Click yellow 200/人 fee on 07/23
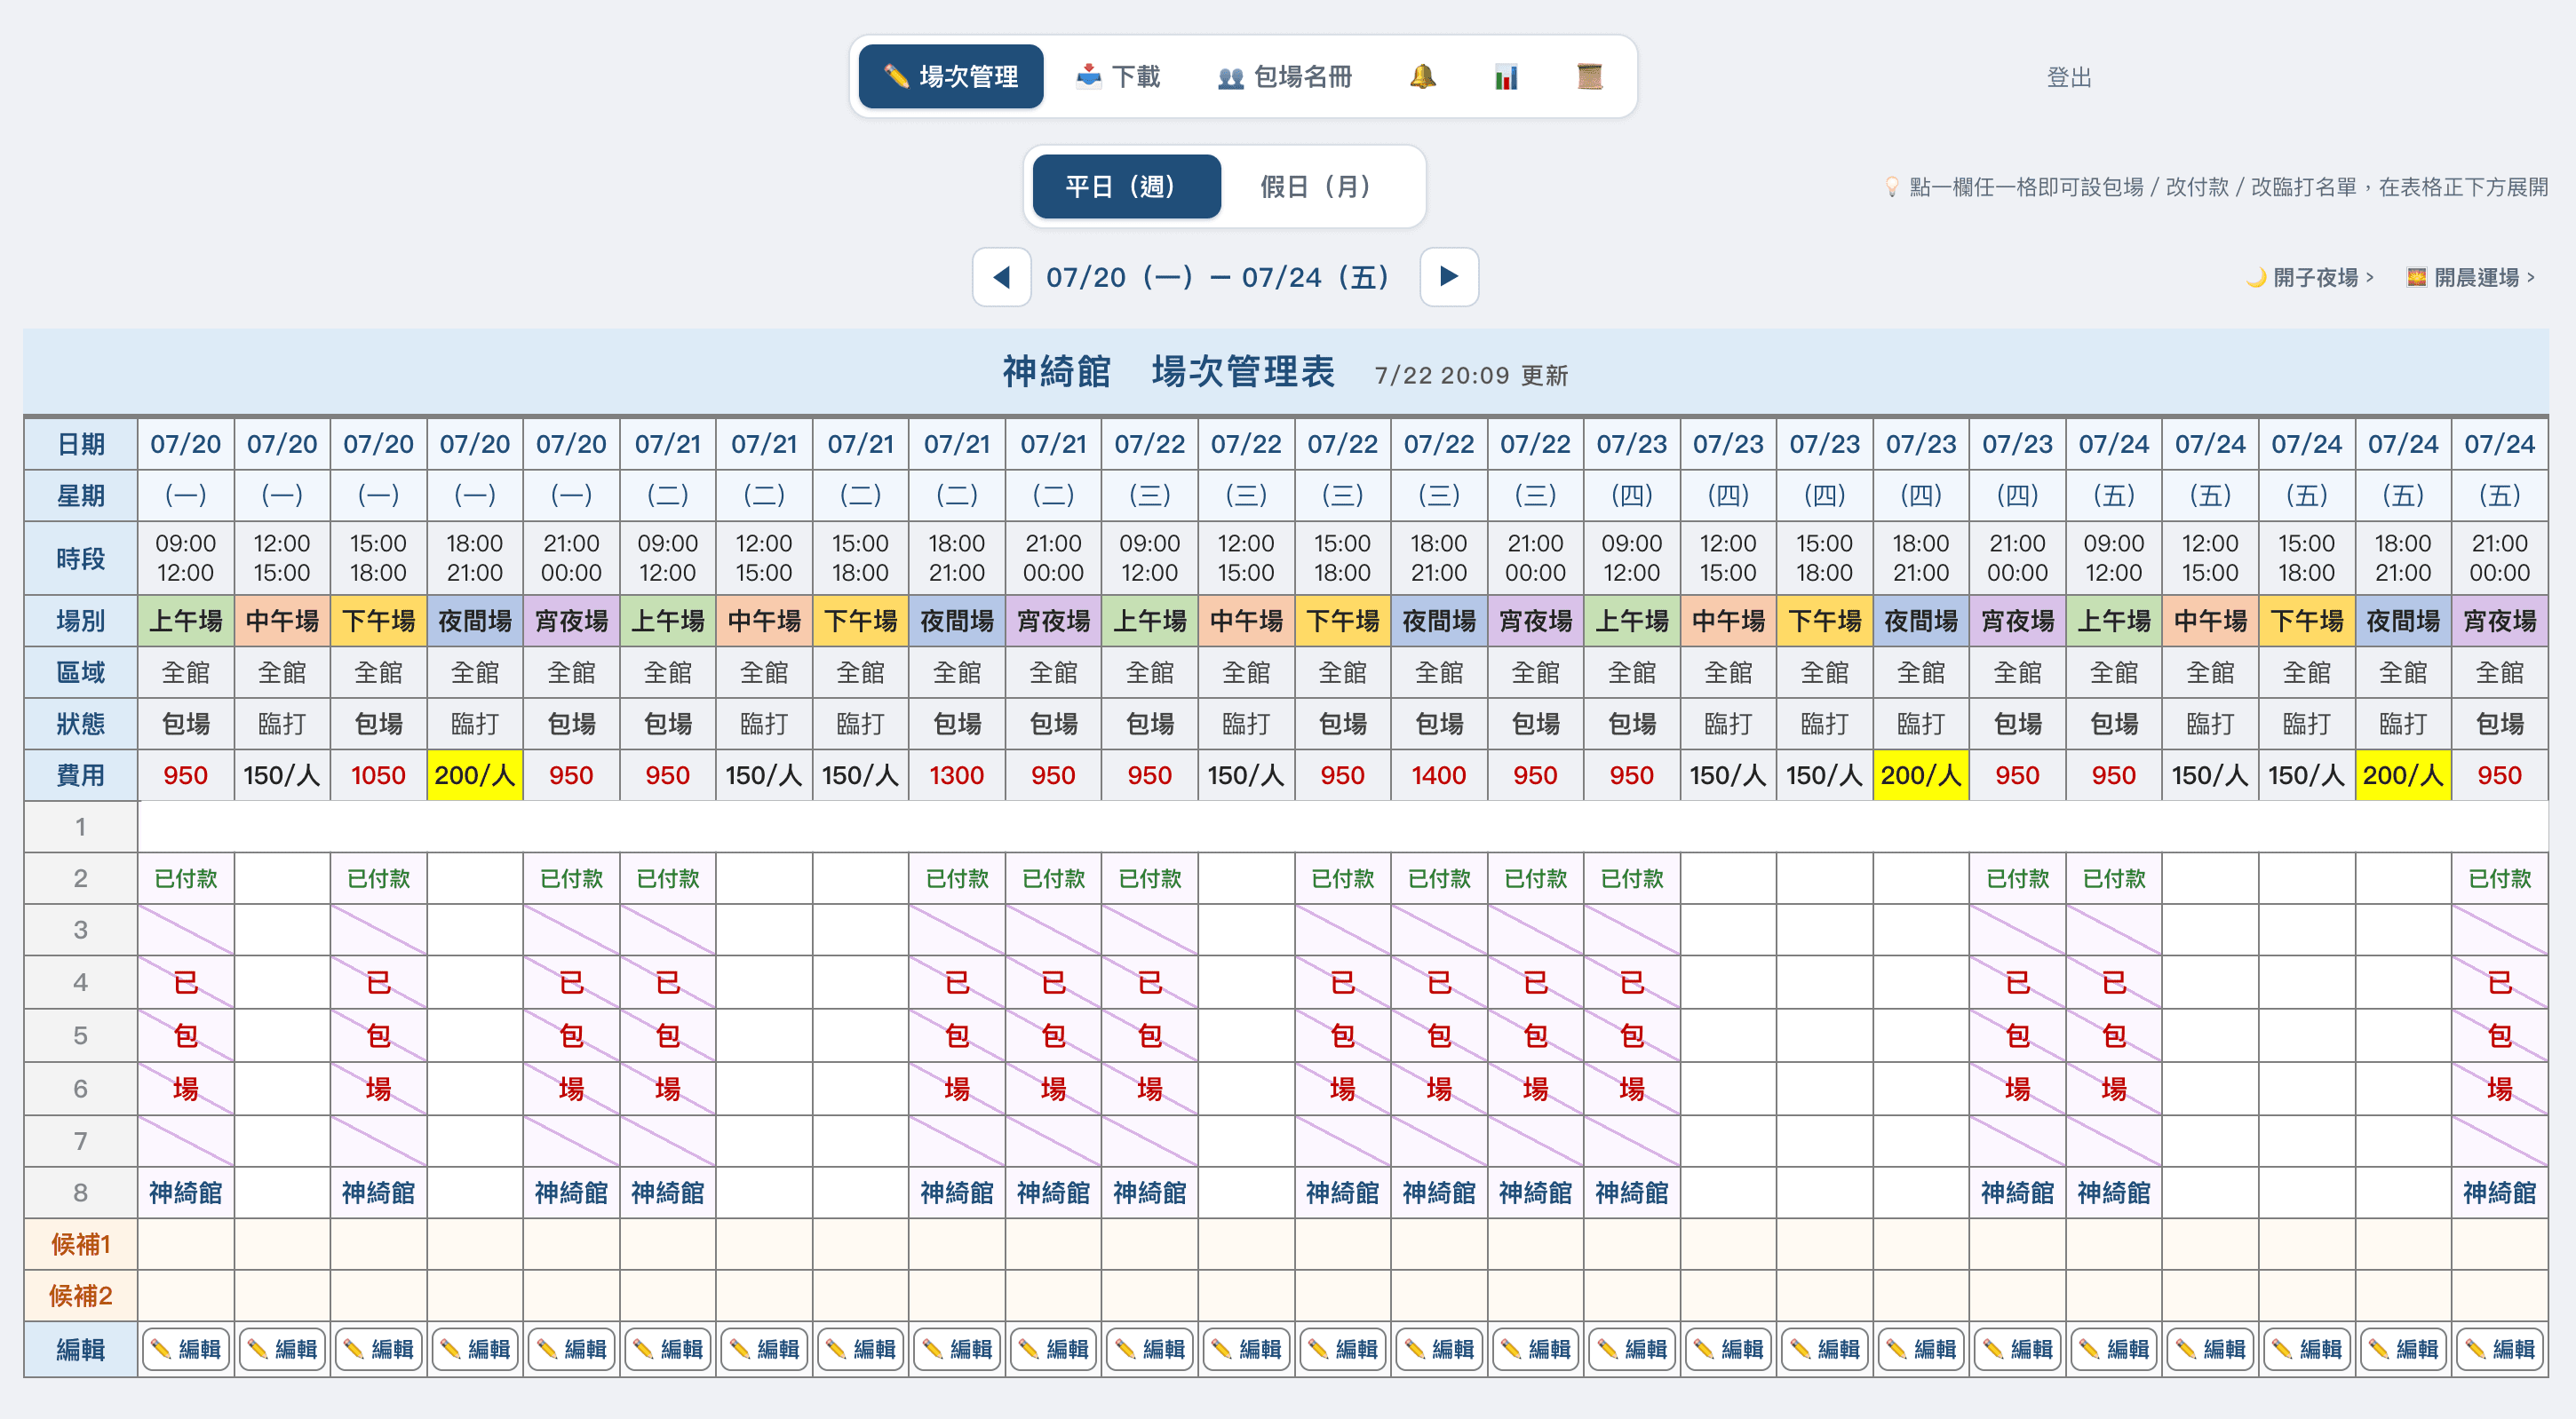 coord(1921,775)
